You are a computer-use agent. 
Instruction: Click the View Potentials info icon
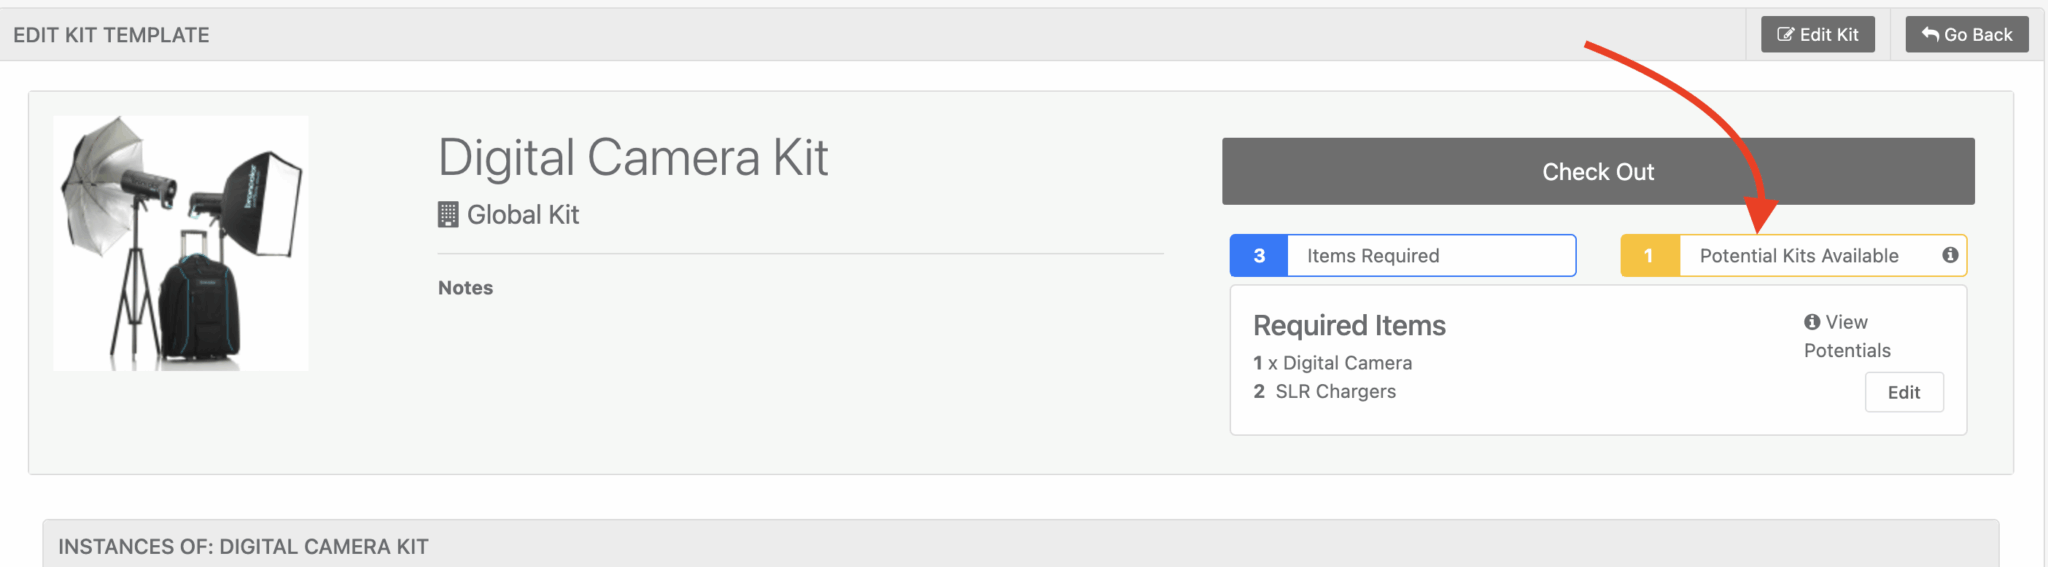[x=1811, y=322]
